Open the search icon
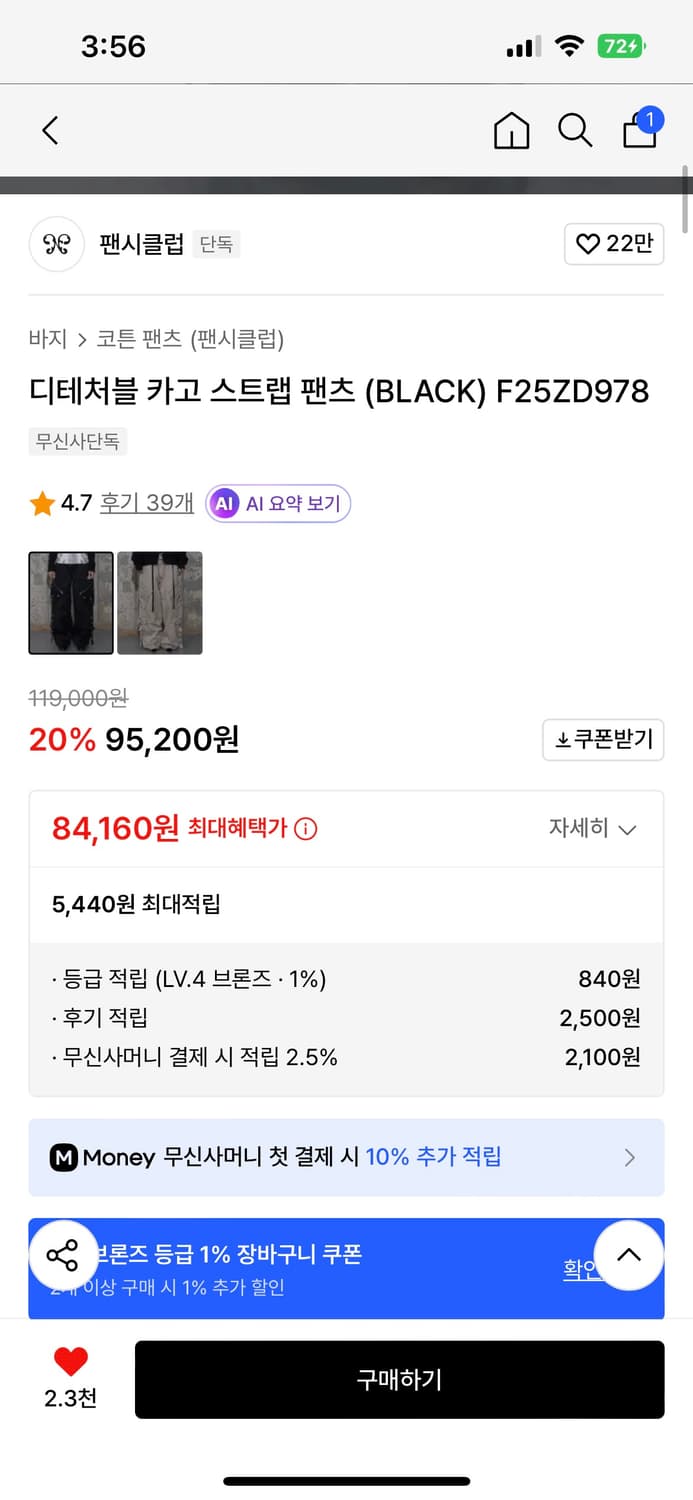693x1500 pixels. pyautogui.click(x=575, y=130)
